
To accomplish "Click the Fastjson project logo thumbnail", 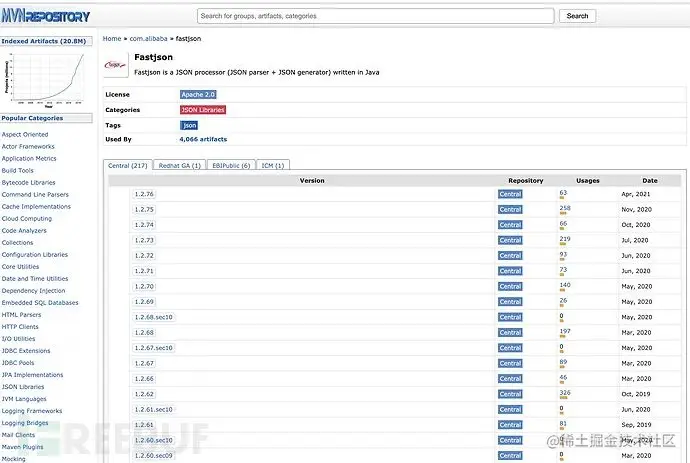I will tap(116, 65).
